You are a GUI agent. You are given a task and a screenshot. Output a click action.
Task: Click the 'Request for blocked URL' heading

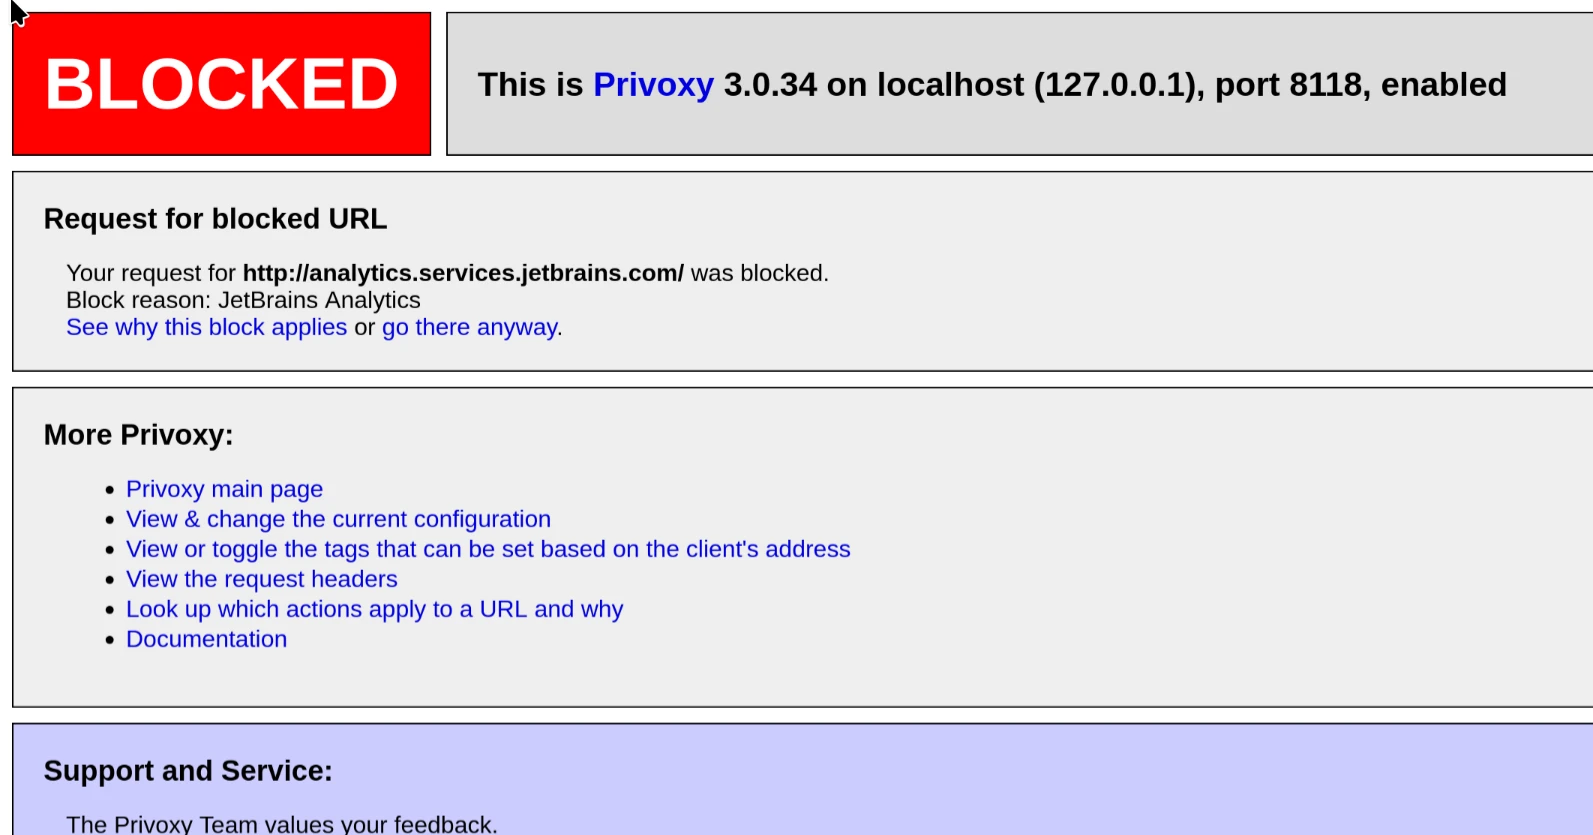(x=215, y=219)
